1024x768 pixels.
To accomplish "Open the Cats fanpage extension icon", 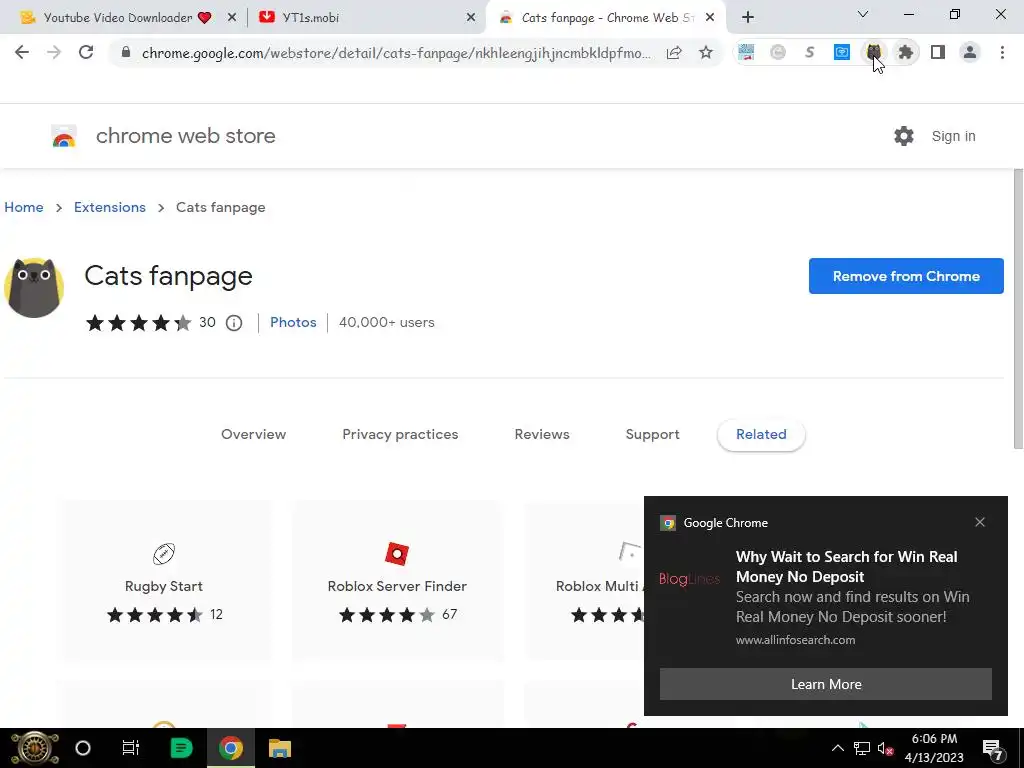I will click(873, 52).
